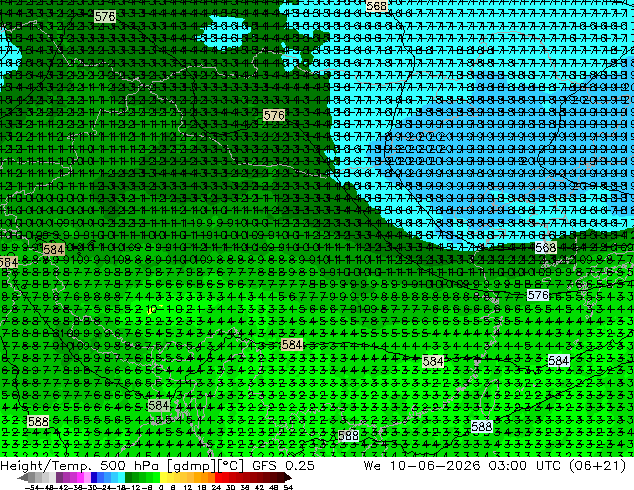Click the 576 contour label at the right side
This screenshot has width=634, height=490.
[538, 295]
